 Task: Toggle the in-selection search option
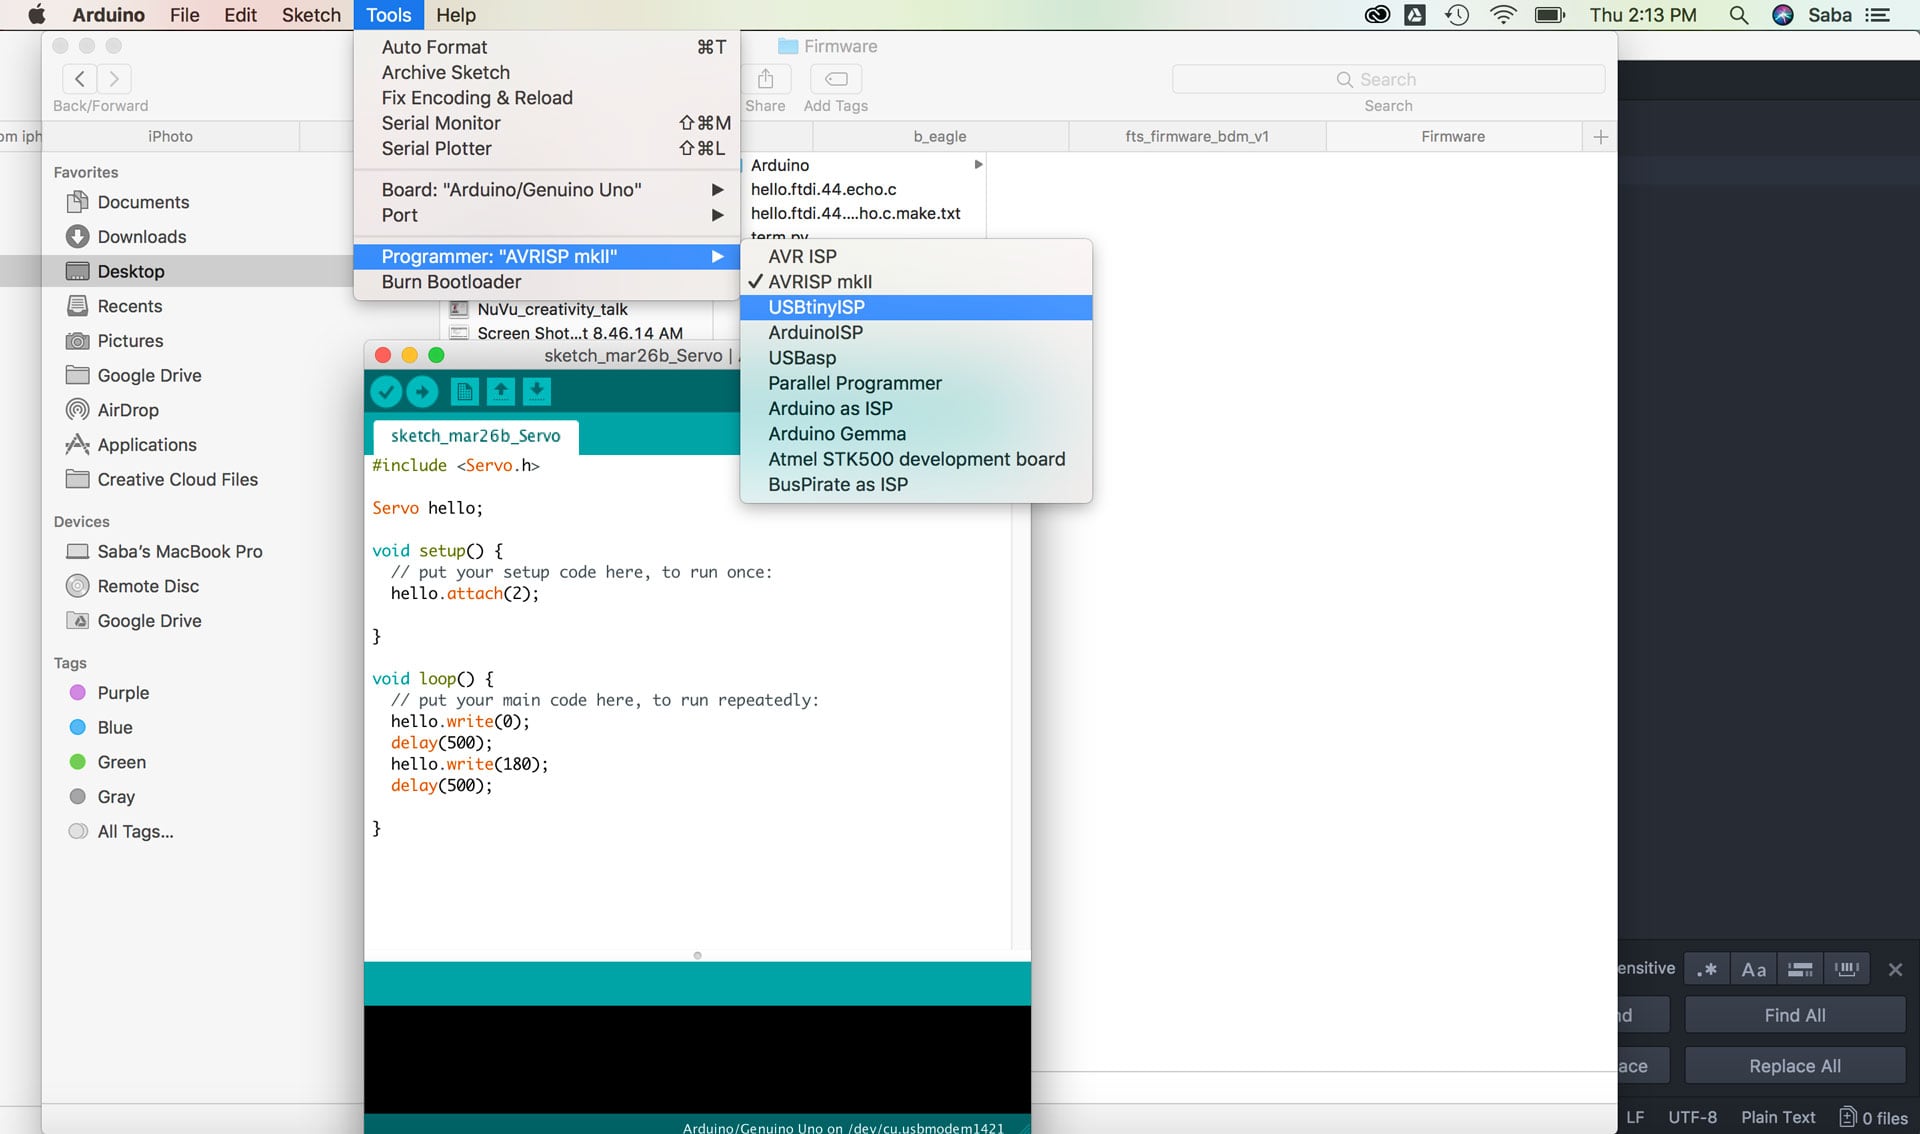pyautogui.click(x=1800, y=969)
